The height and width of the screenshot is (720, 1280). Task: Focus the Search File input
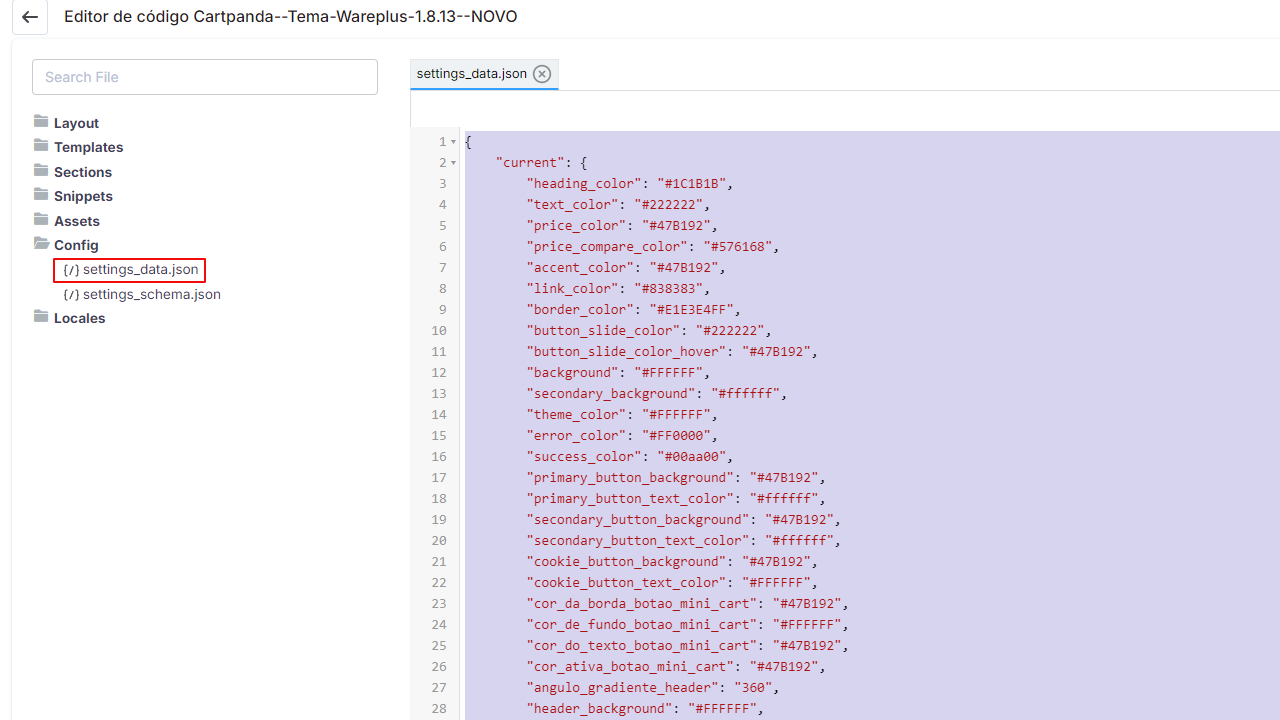[x=205, y=77]
